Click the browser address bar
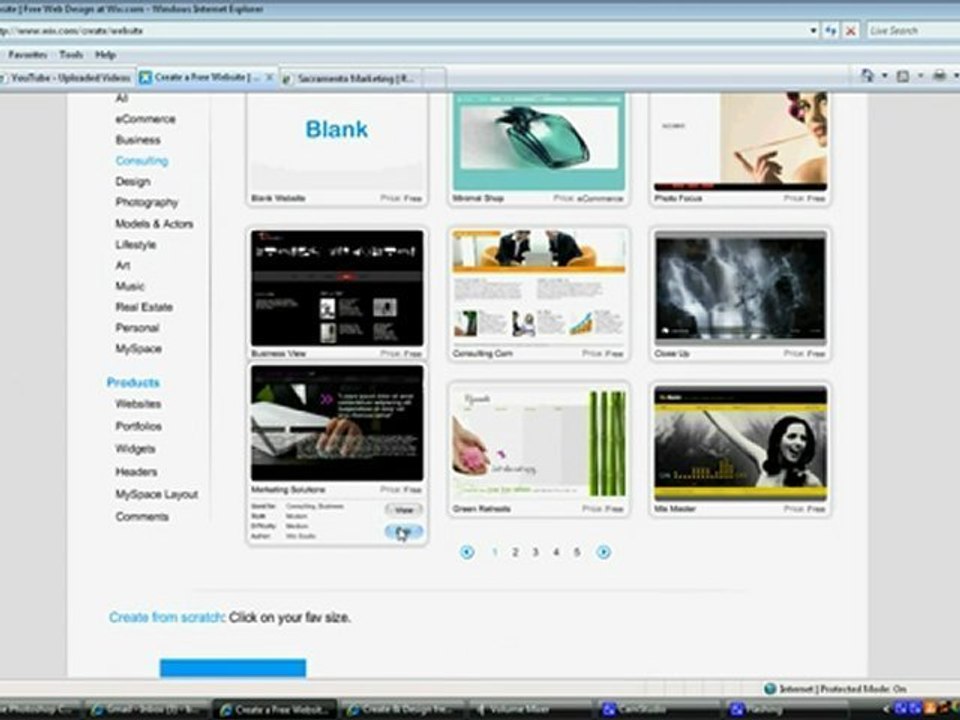Image resolution: width=960 pixels, height=720 pixels. click(404, 31)
